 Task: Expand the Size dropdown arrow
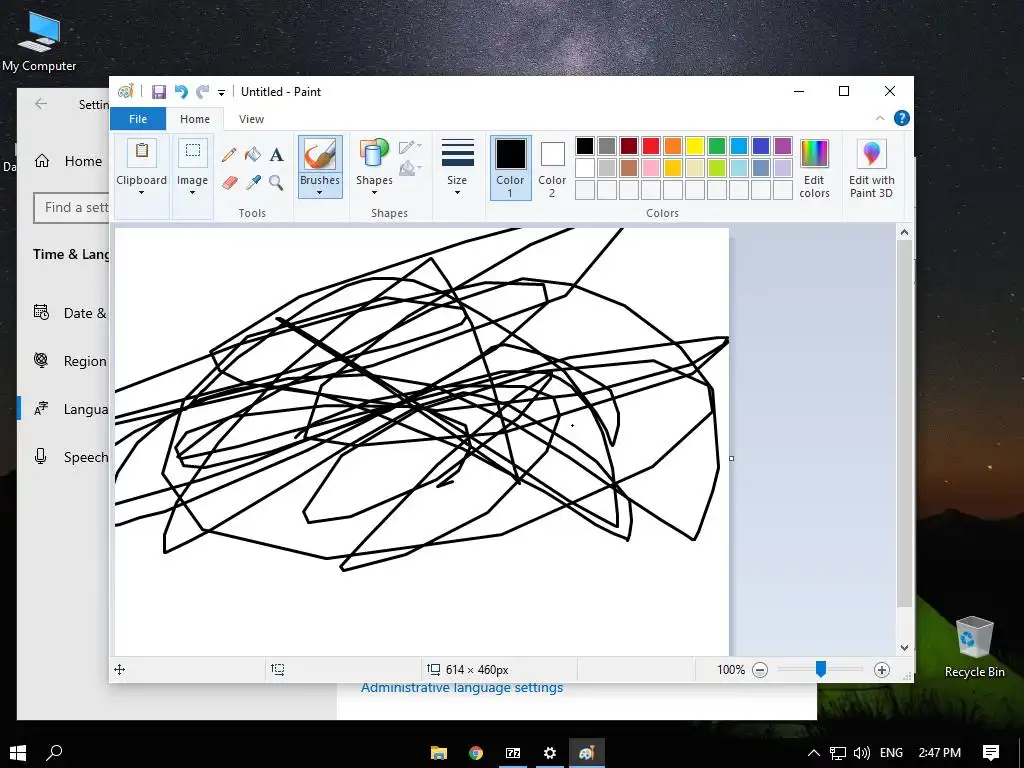tap(457, 193)
